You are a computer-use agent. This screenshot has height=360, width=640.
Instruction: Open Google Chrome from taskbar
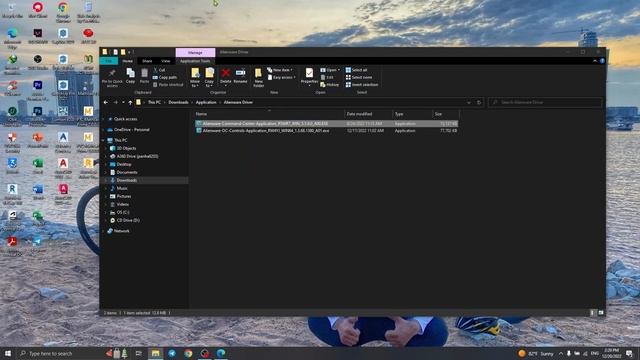click(x=188, y=353)
